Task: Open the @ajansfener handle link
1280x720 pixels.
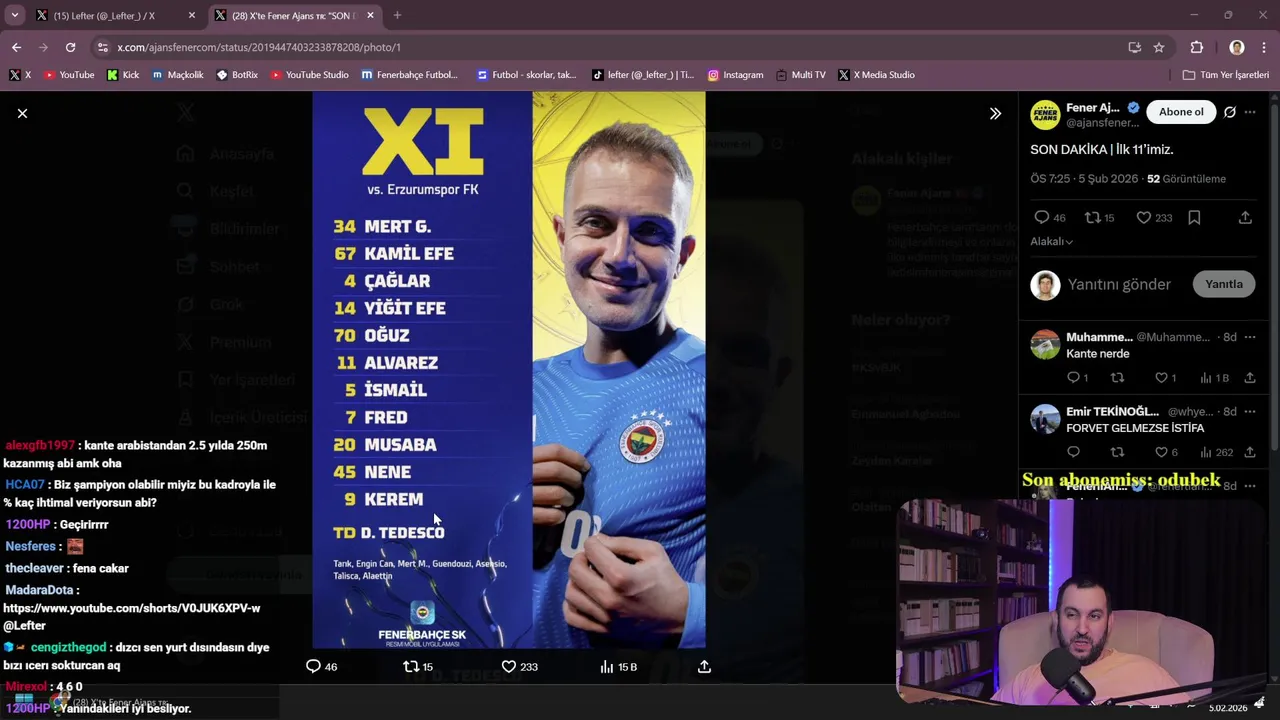Action: (x=1102, y=123)
